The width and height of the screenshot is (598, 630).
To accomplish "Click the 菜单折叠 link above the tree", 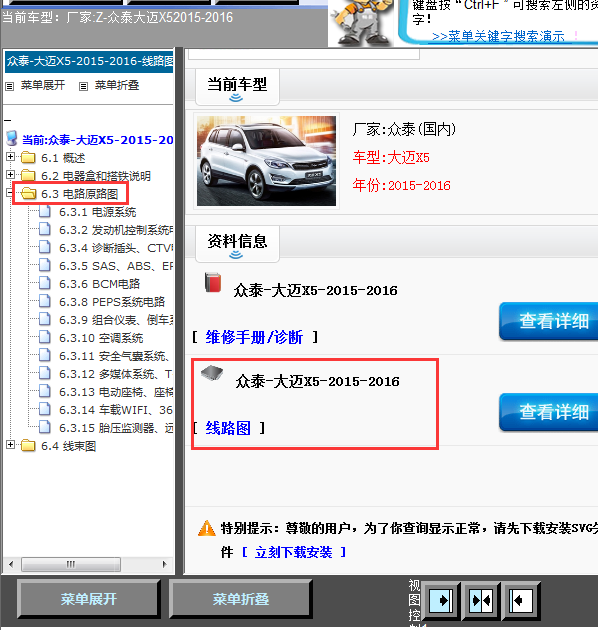I will pyautogui.click(x=117, y=85).
